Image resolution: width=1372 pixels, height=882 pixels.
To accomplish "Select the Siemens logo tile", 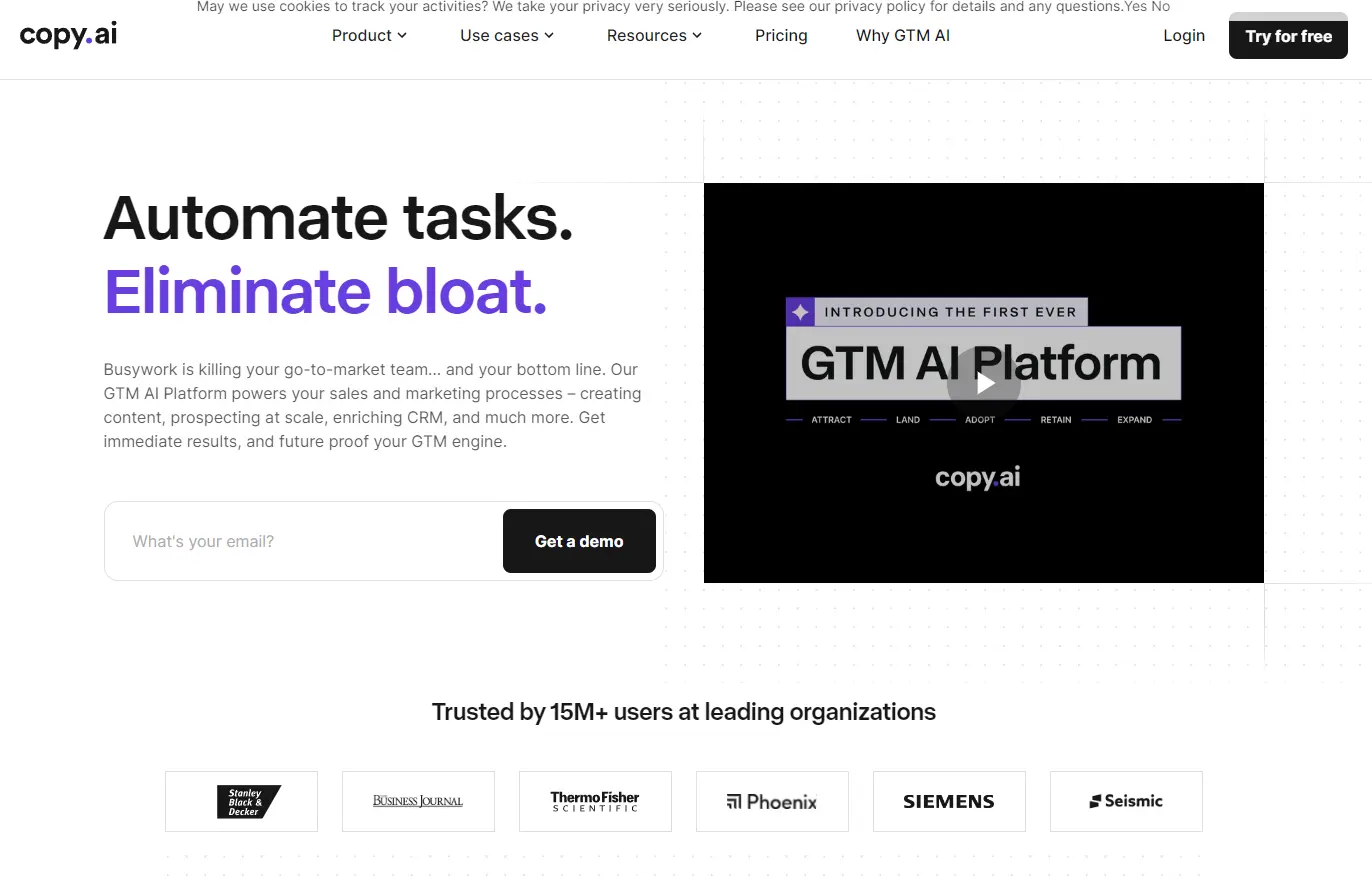I will tap(949, 801).
